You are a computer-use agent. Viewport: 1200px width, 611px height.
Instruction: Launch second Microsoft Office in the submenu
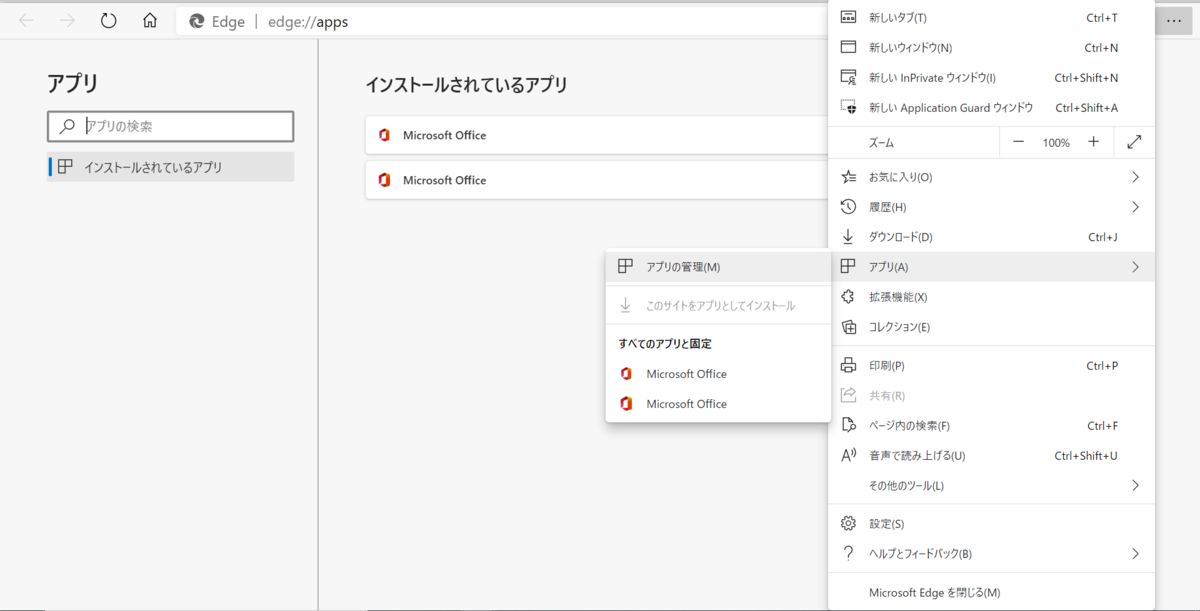[718, 404]
